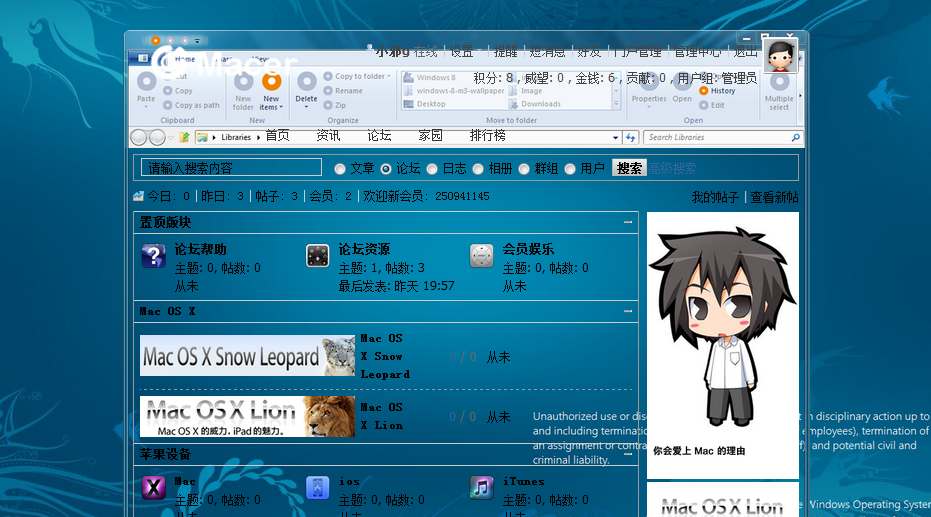Select the 日志 radio button
This screenshot has width=931, height=517.
pos(432,169)
